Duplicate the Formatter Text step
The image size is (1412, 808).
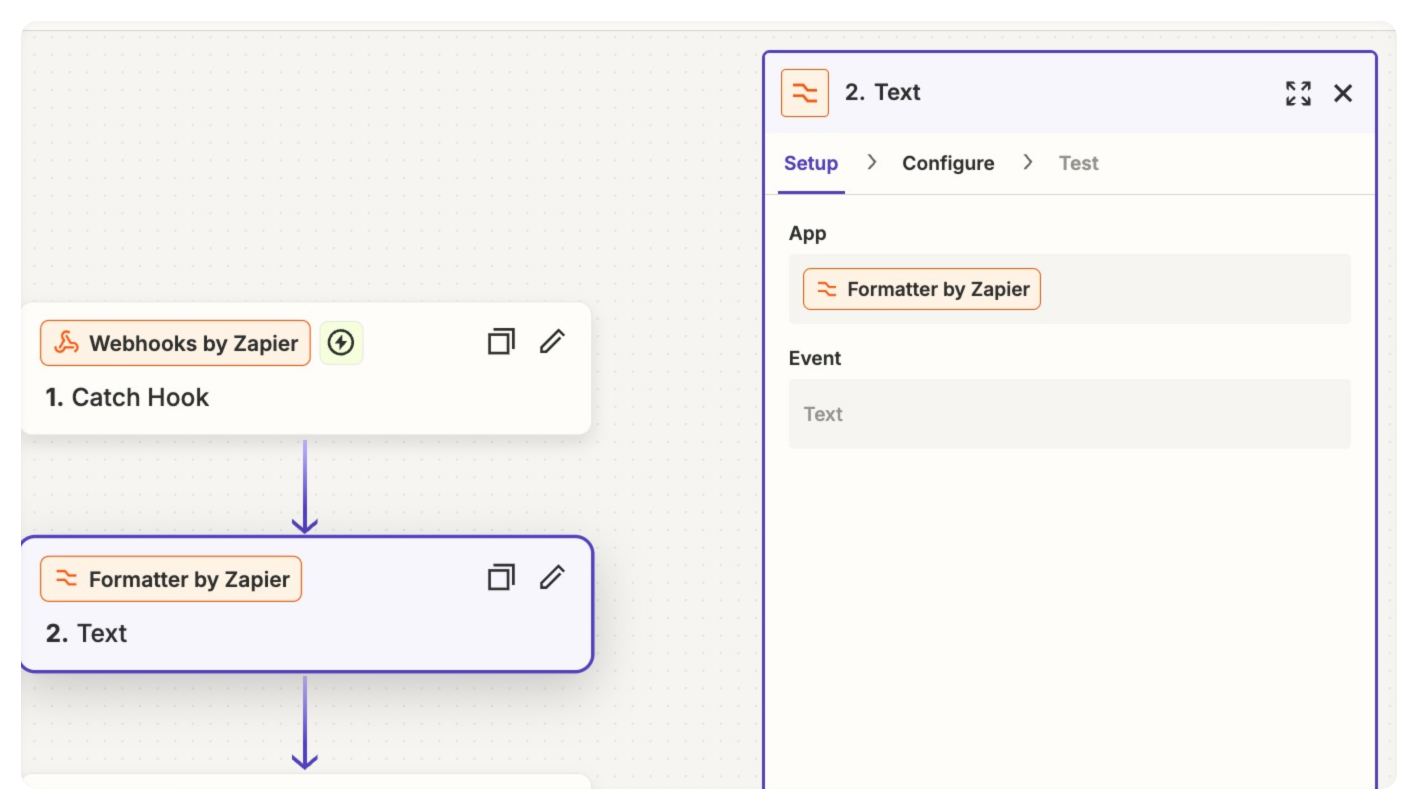coord(501,578)
